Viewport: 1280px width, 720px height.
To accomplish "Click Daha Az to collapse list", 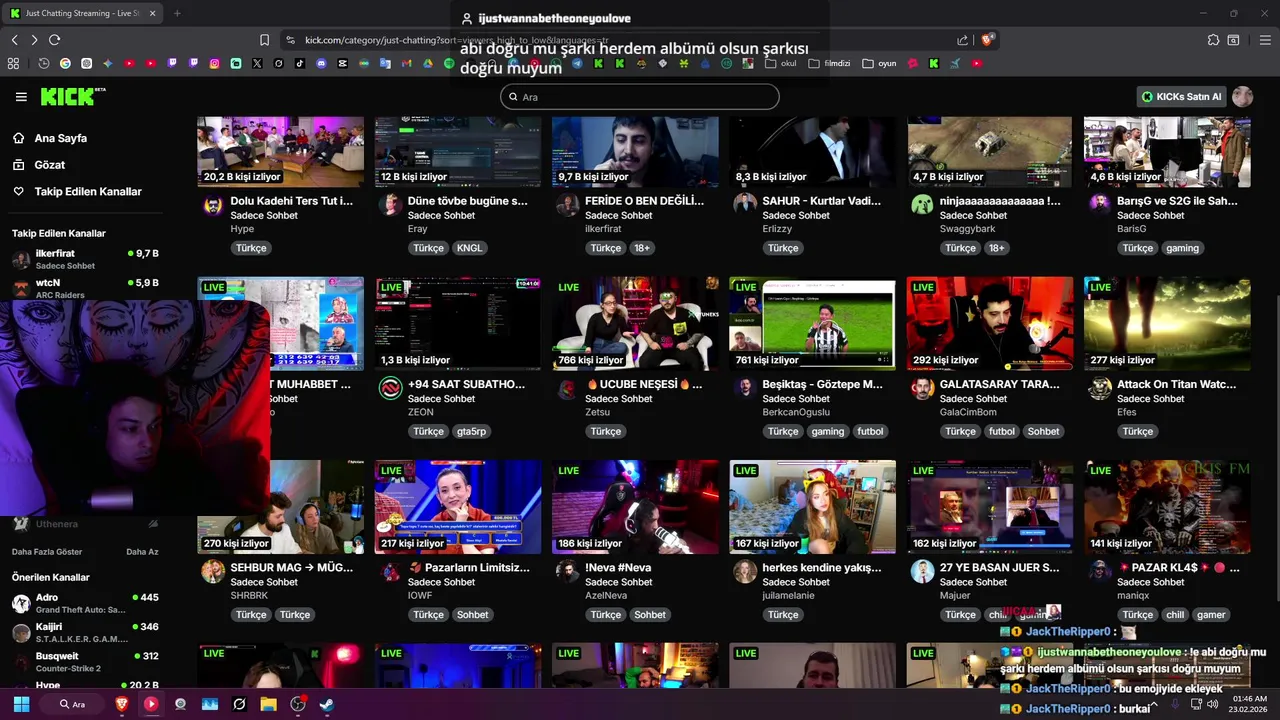I will pyautogui.click(x=142, y=552).
